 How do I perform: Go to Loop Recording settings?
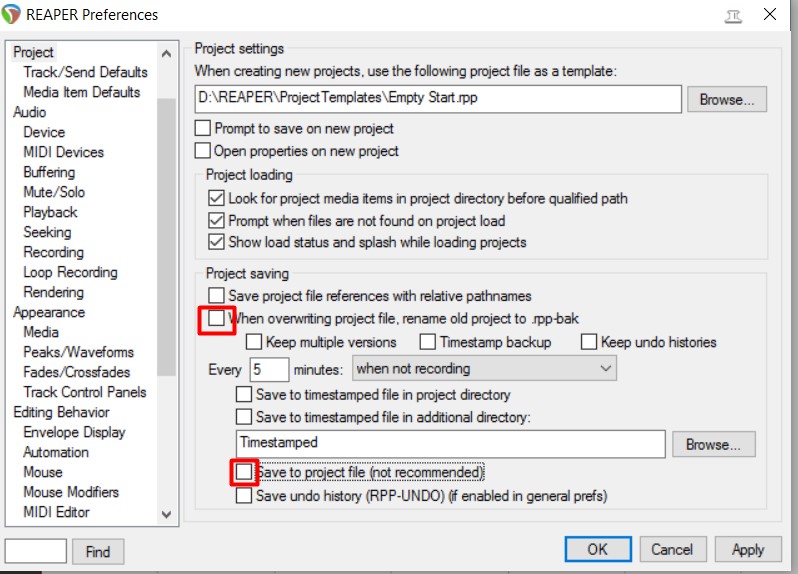click(70, 272)
